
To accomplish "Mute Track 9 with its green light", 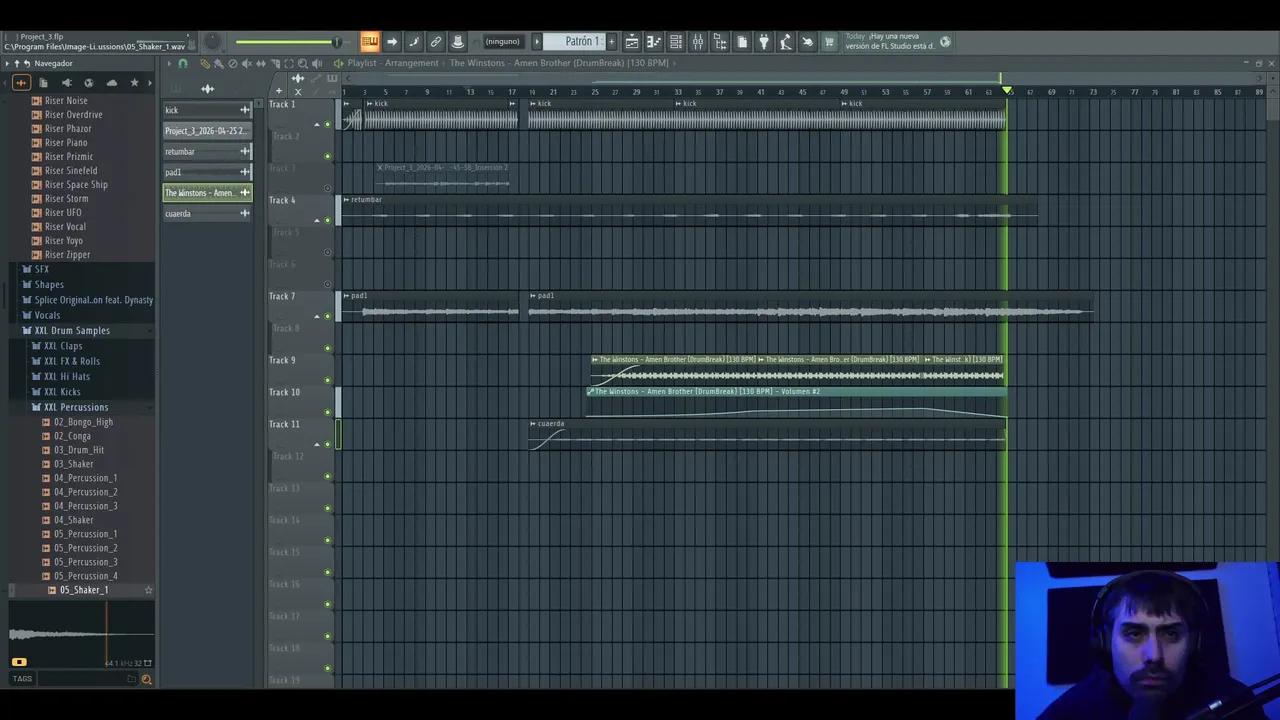I will [x=327, y=380].
